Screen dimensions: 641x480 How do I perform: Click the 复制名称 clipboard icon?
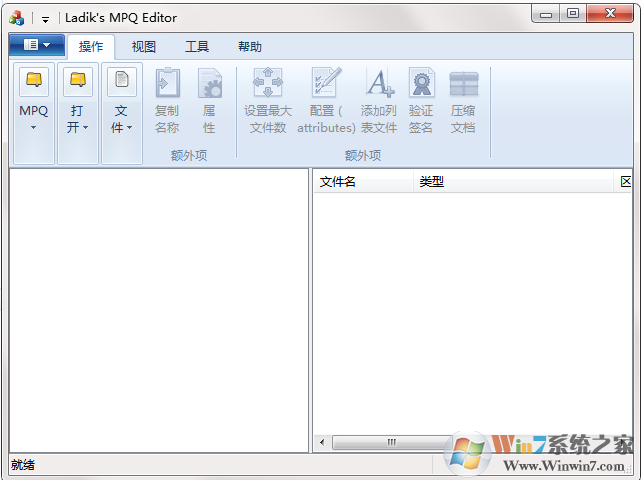[x=167, y=83]
